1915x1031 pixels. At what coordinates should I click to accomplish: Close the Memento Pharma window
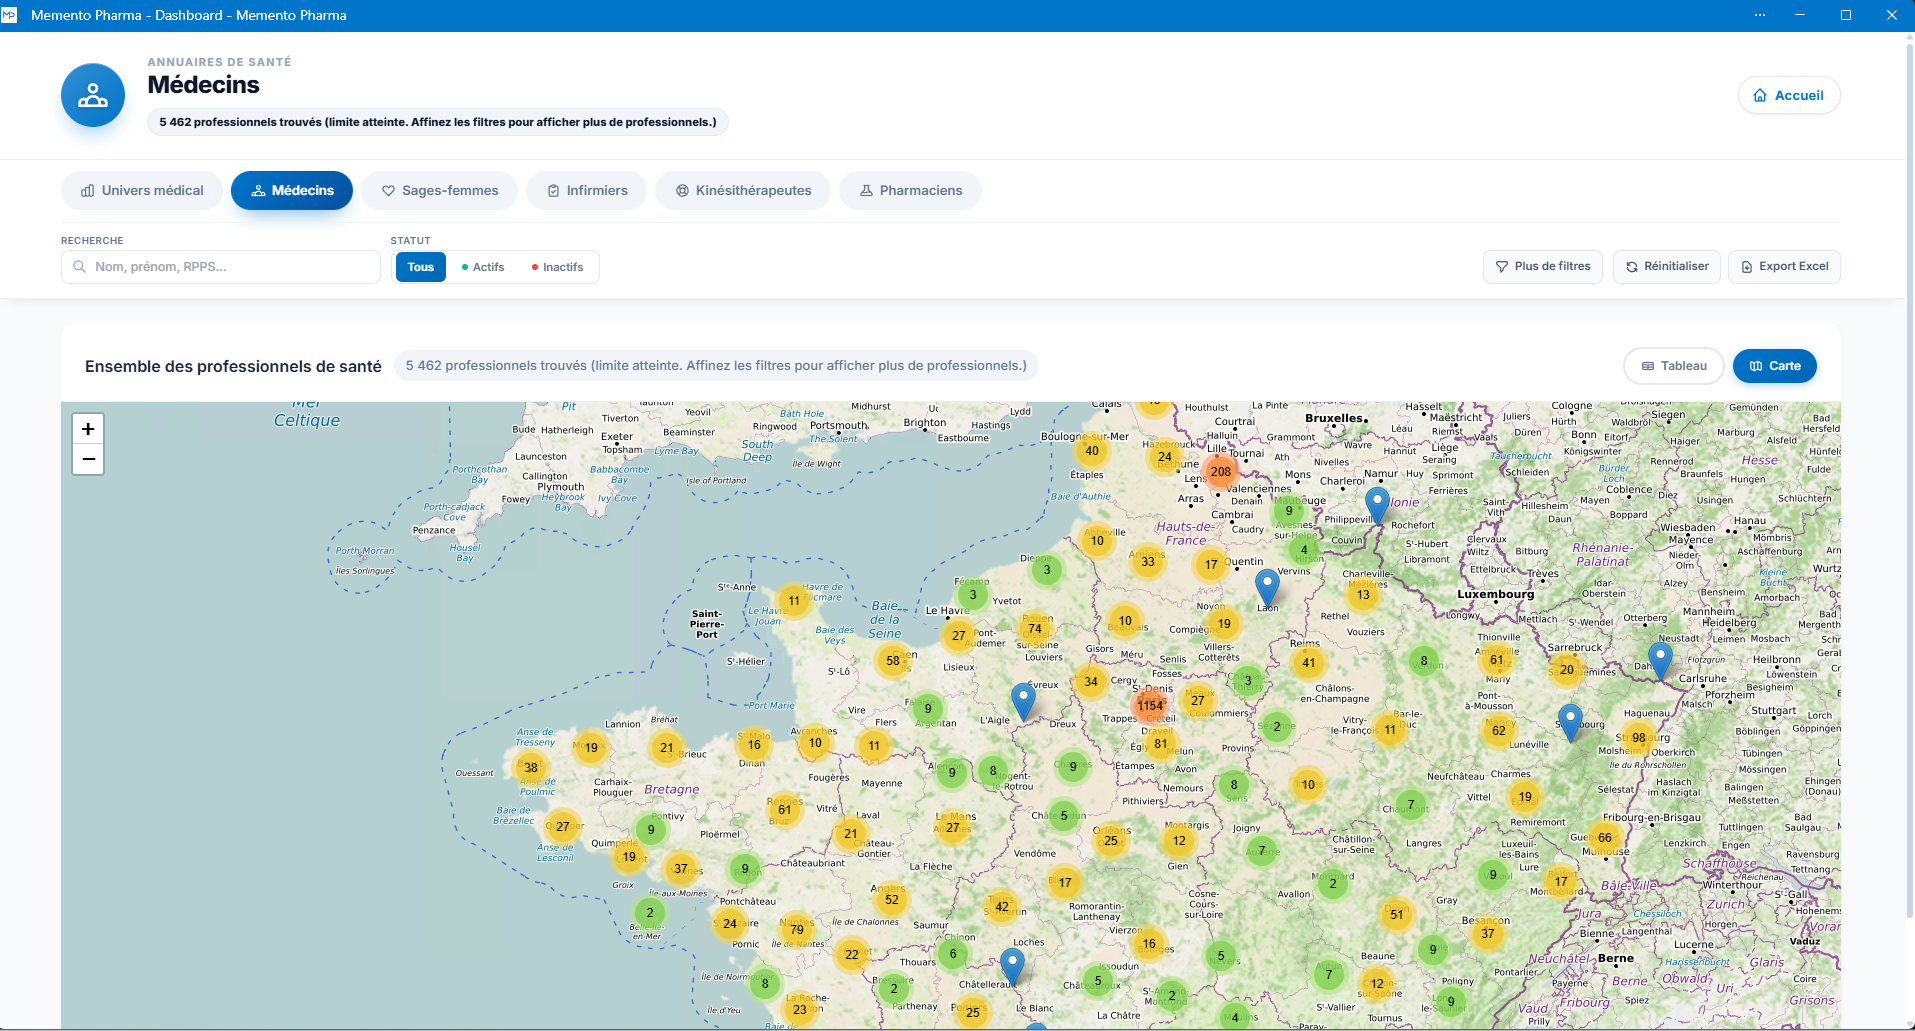coord(1892,15)
